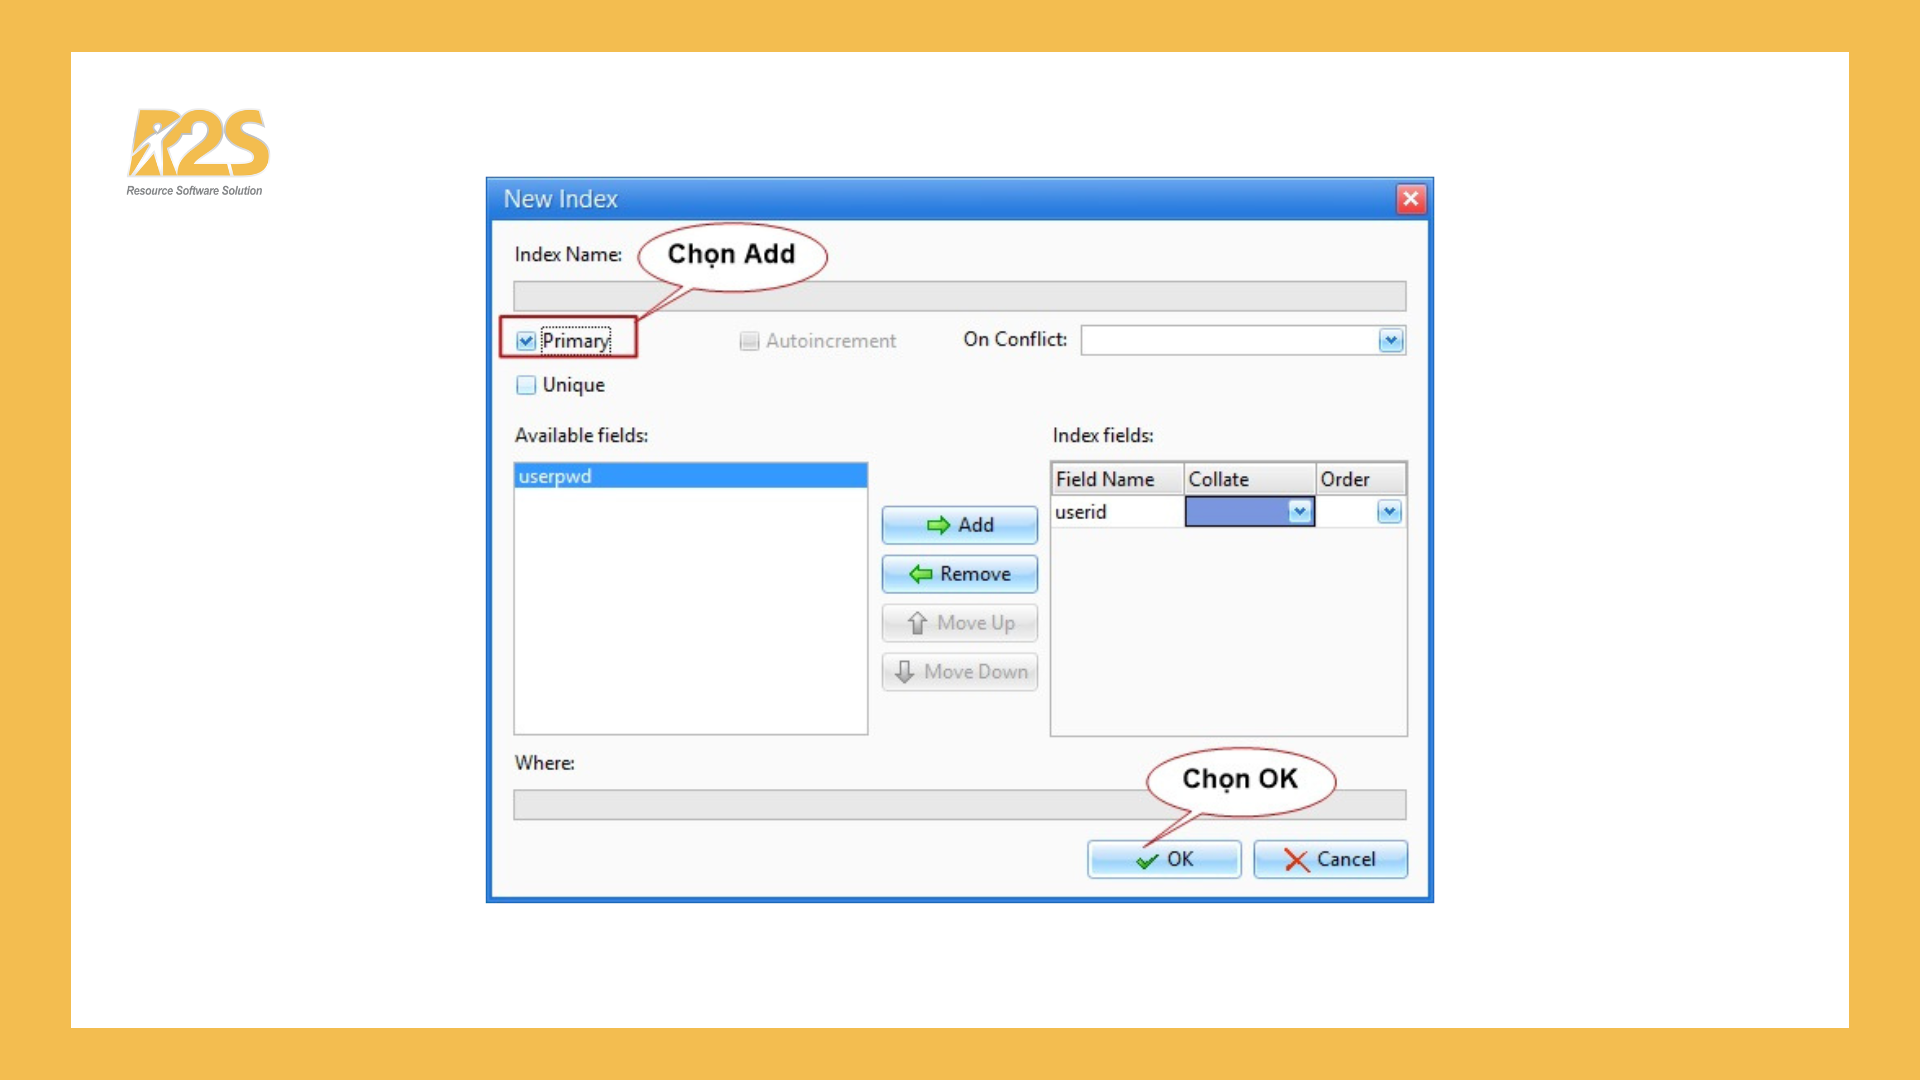This screenshot has width=1920, height=1080.
Task: Click the Remove arrow icon
Action: coord(920,573)
